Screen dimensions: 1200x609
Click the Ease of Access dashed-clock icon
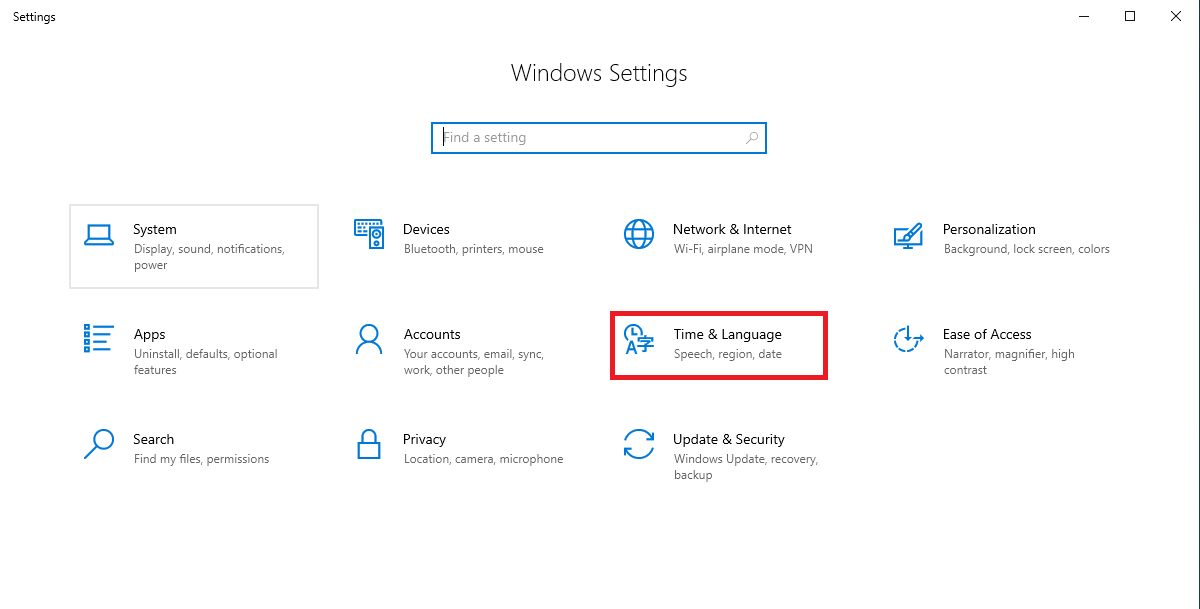(908, 339)
